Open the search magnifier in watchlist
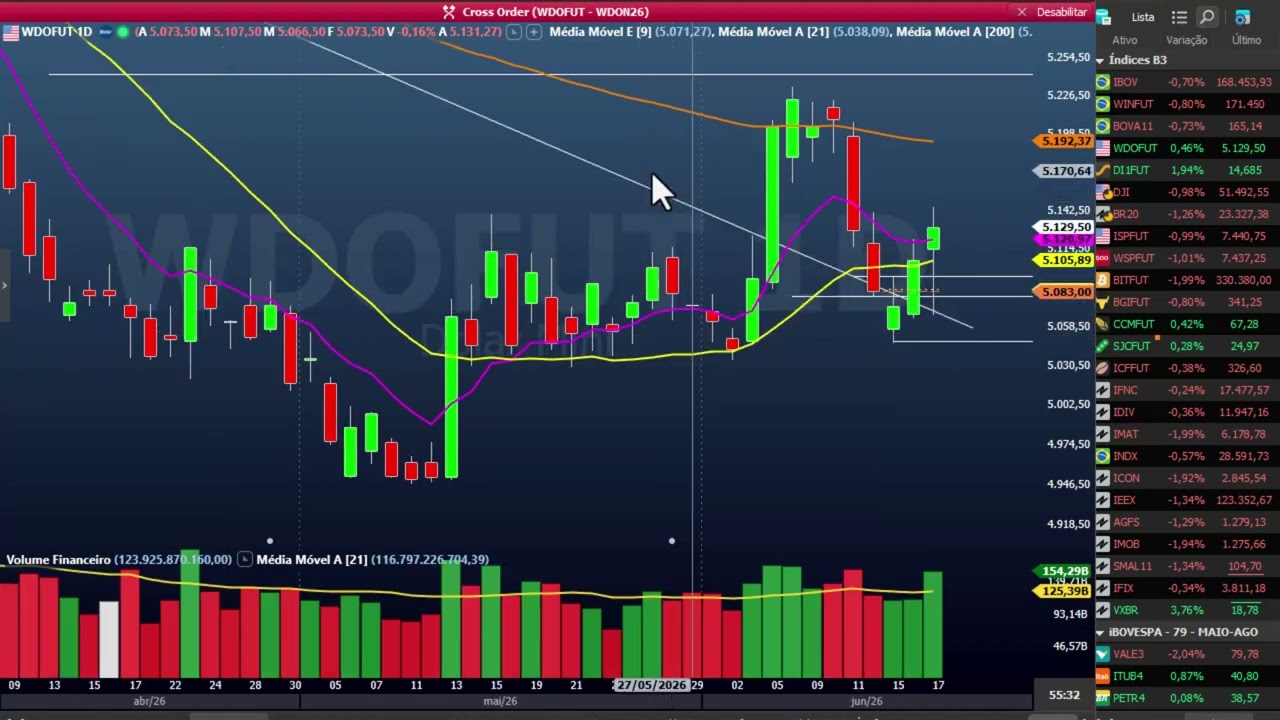 [x=1208, y=17]
